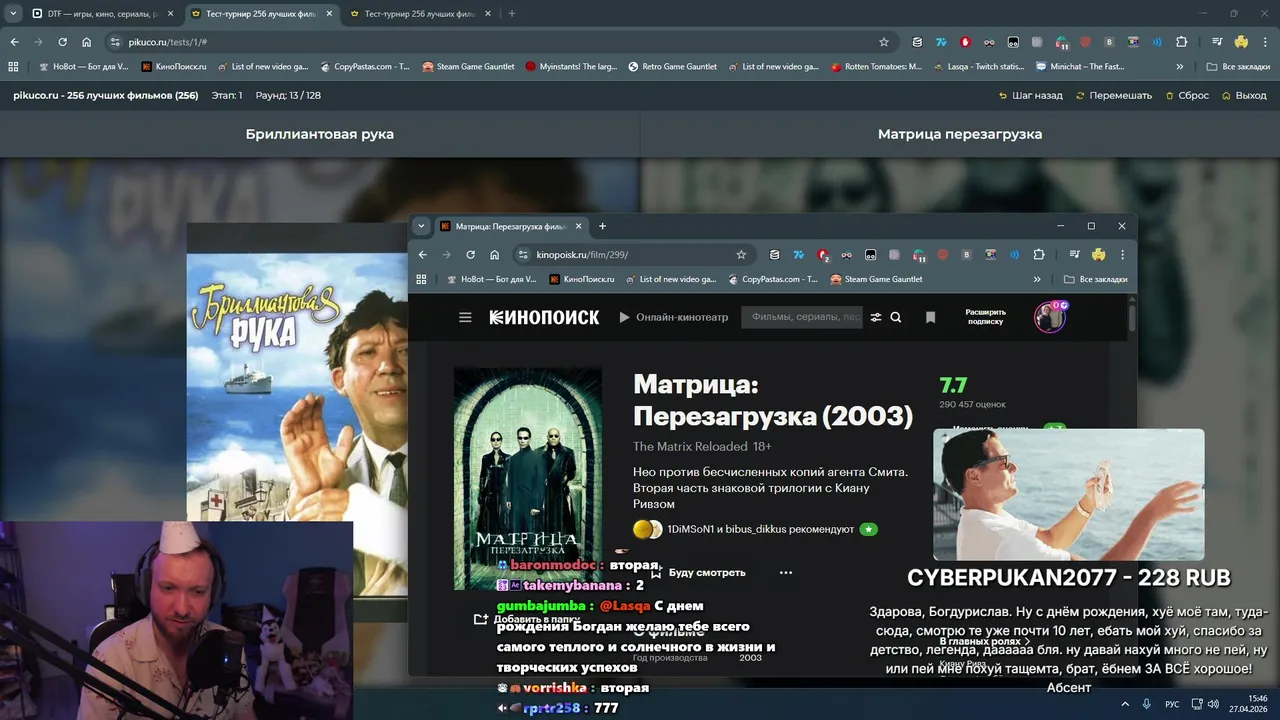The height and width of the screenshot is (720, 1280).
Task: Click Выход exit button
Action: point(1244,96)
